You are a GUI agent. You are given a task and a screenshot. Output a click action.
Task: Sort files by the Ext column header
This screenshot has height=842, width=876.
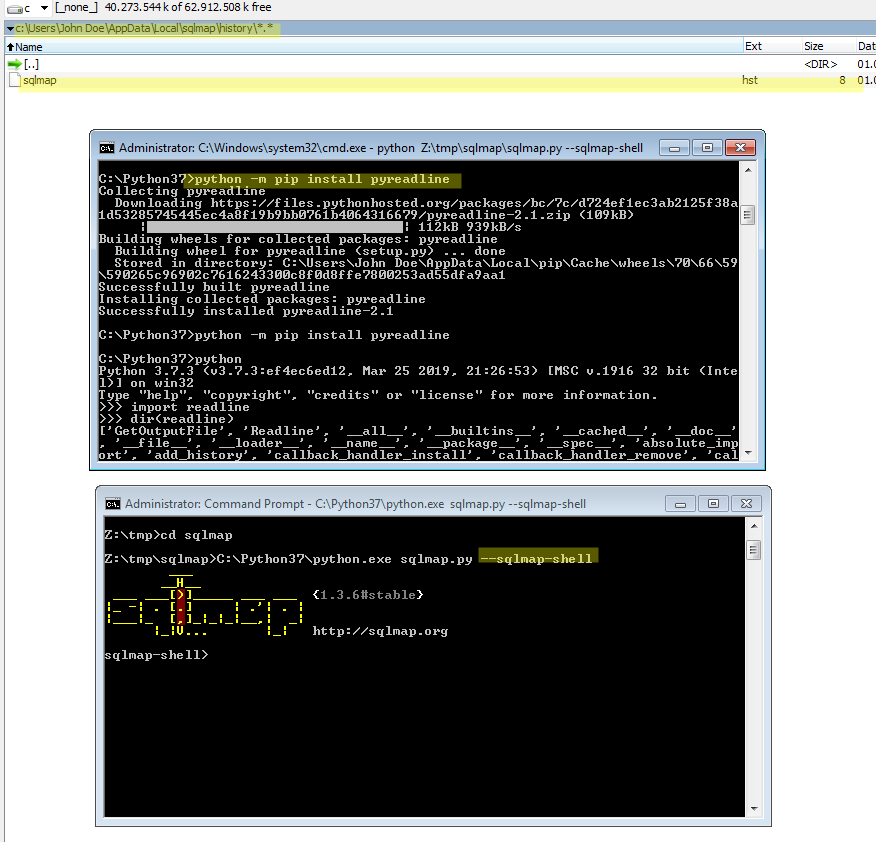755,46
